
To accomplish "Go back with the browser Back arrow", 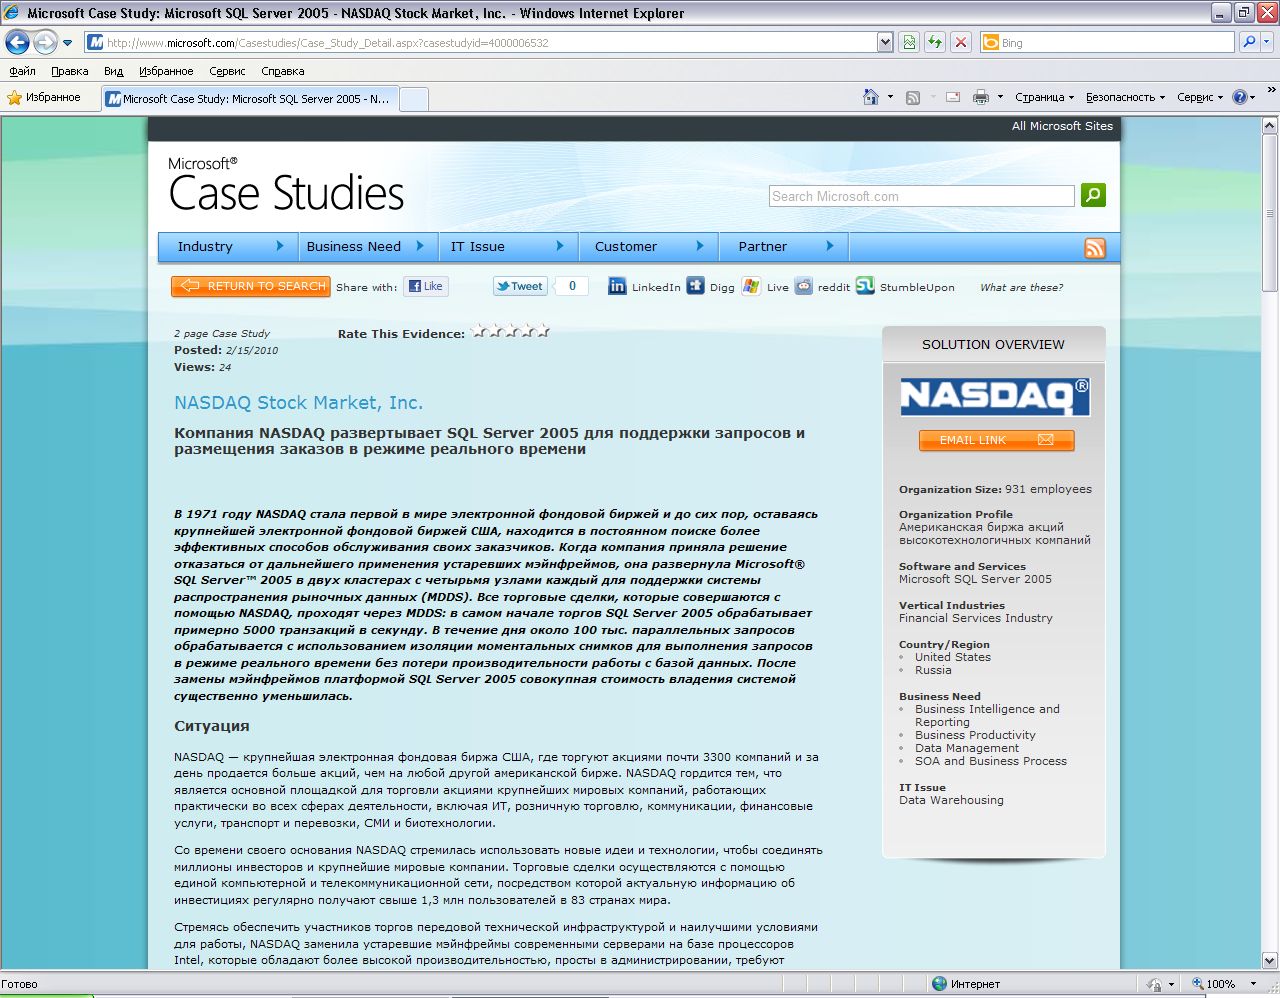I will 17,42.
